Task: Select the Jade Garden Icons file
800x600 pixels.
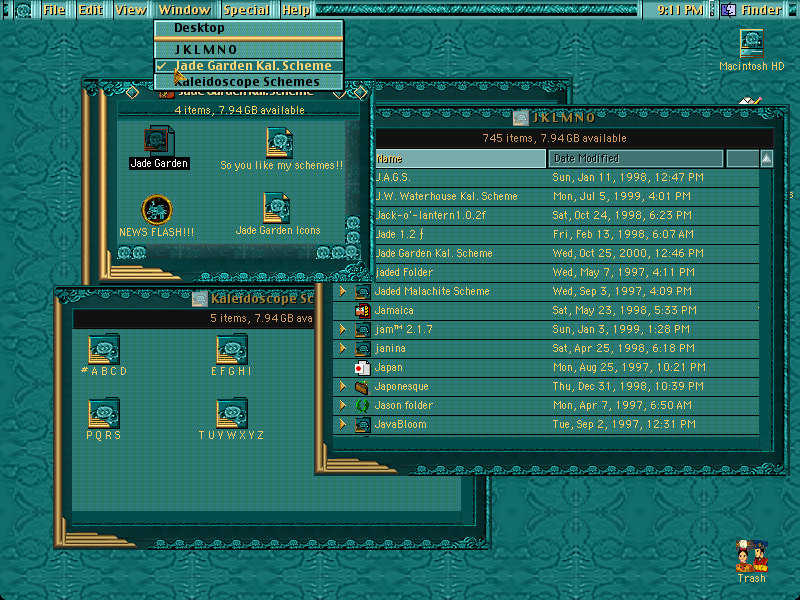Action: point(277,208)
